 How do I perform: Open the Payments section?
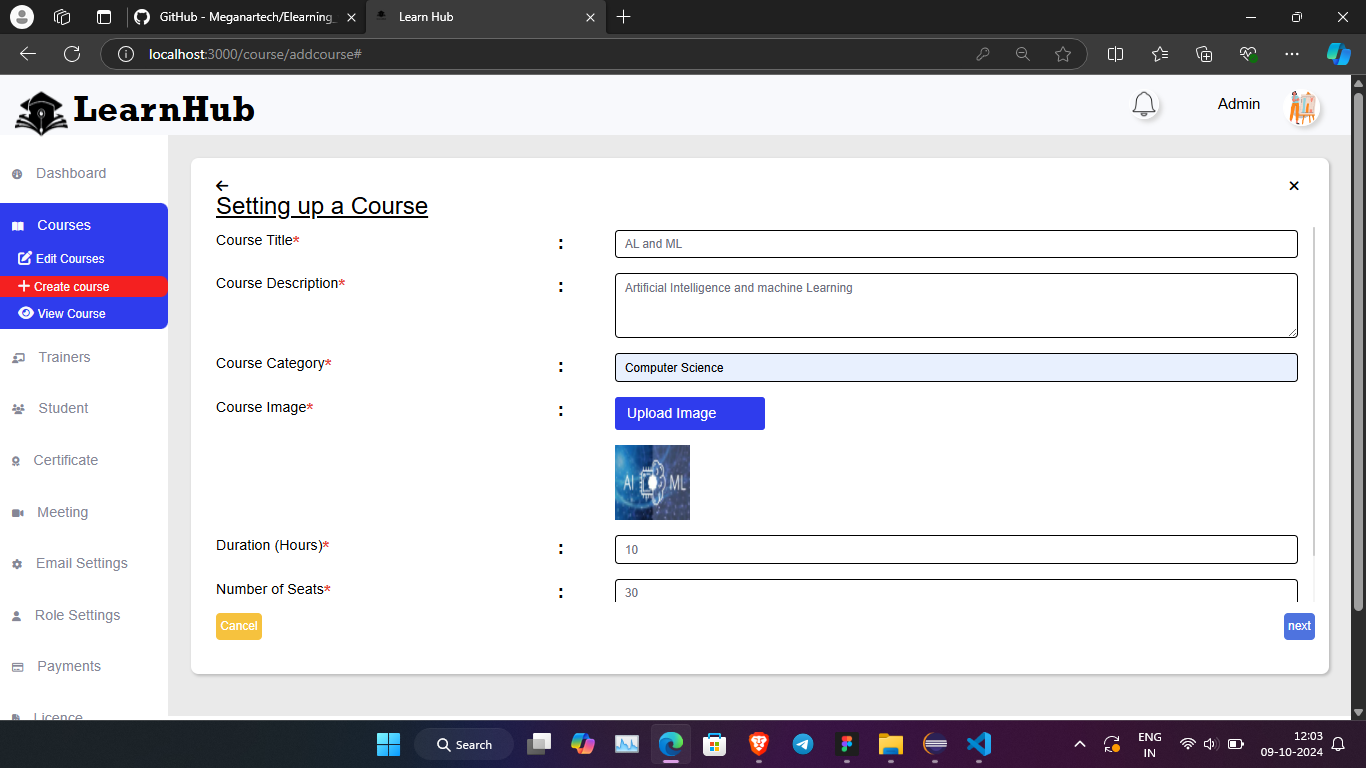(x=68, y=666)
